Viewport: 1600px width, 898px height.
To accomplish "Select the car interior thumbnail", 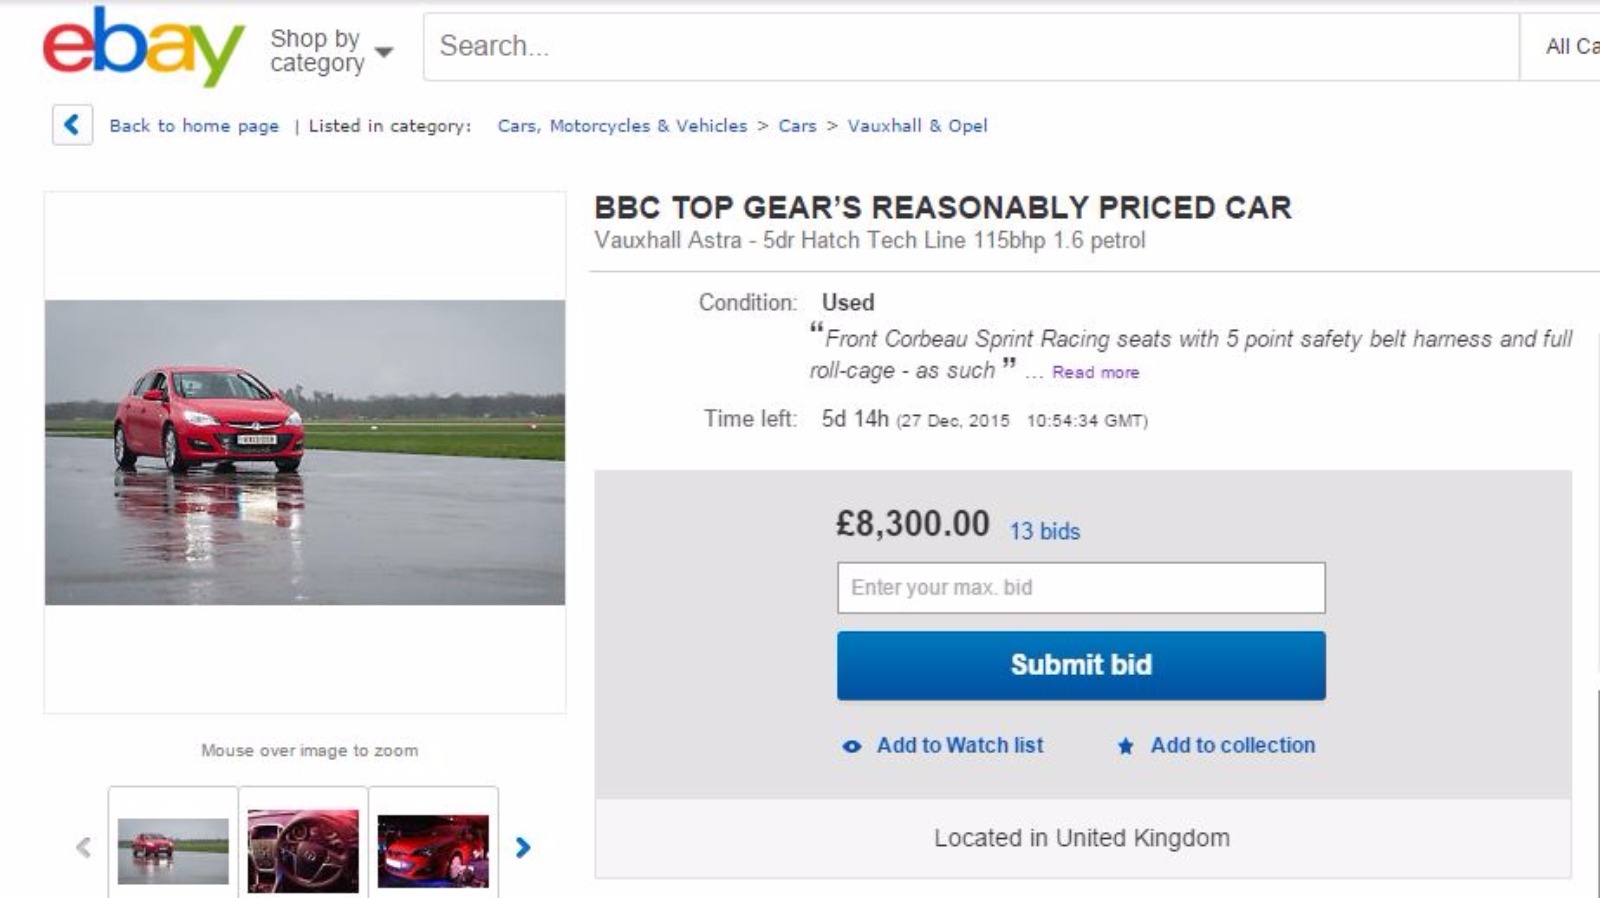I will pos(303,850).
